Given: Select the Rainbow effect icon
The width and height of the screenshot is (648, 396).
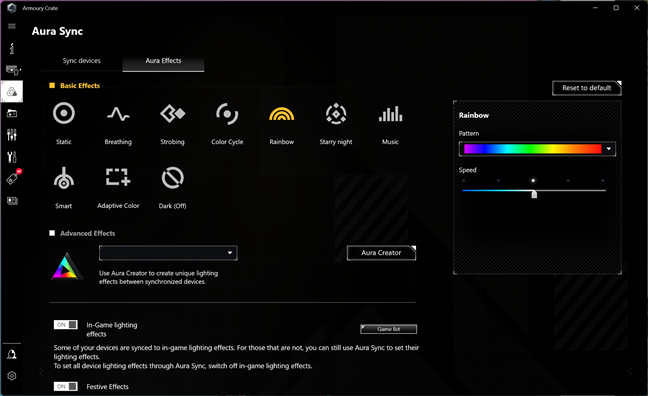Looking at the screenshot, I should point(281,114).
